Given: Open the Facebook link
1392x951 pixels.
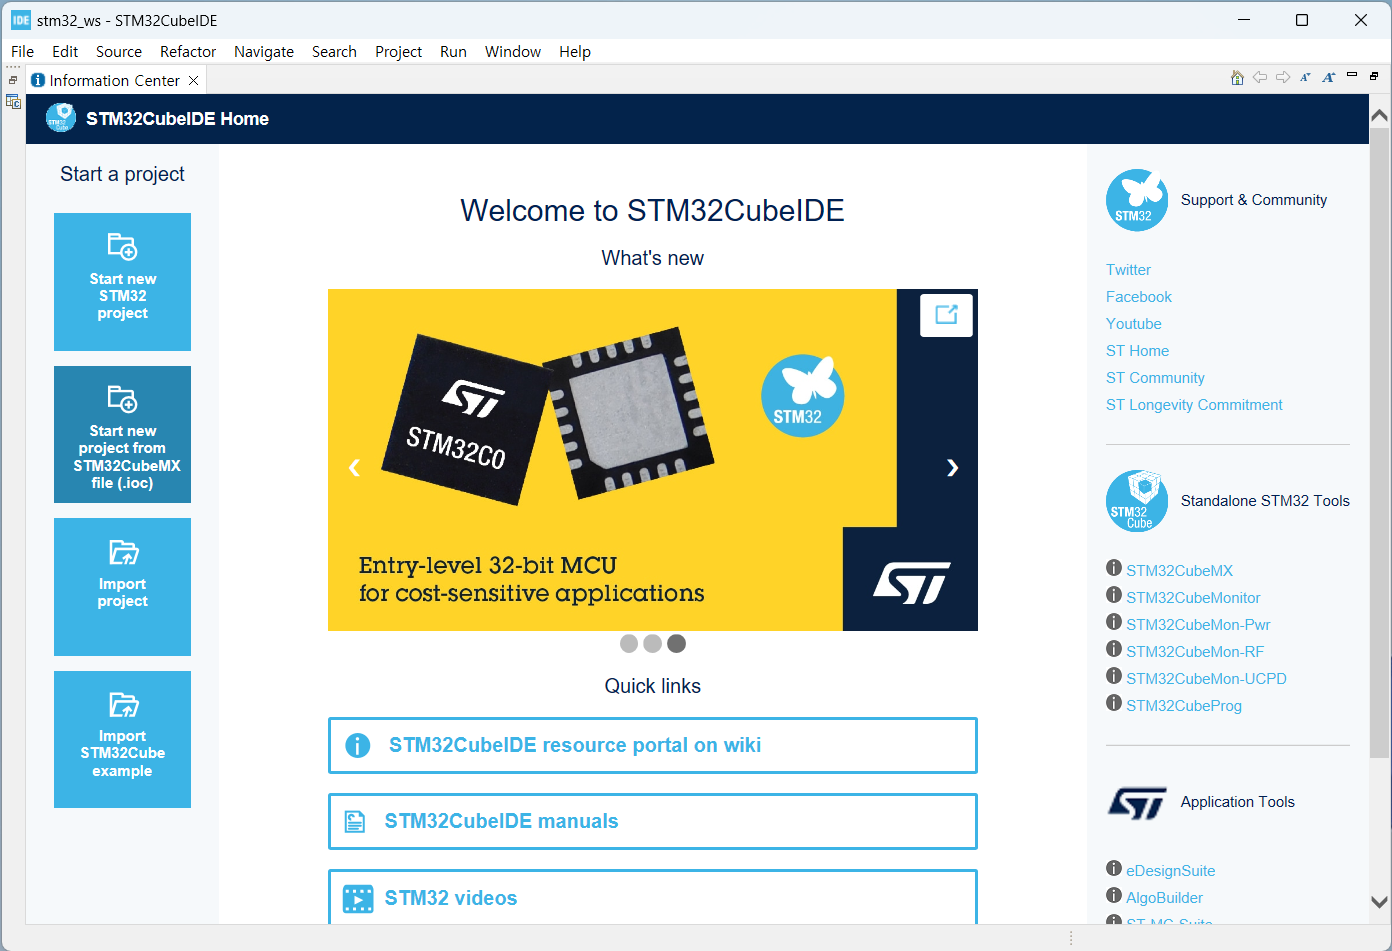Looking at the screenshot, I should pos(1139,297).
